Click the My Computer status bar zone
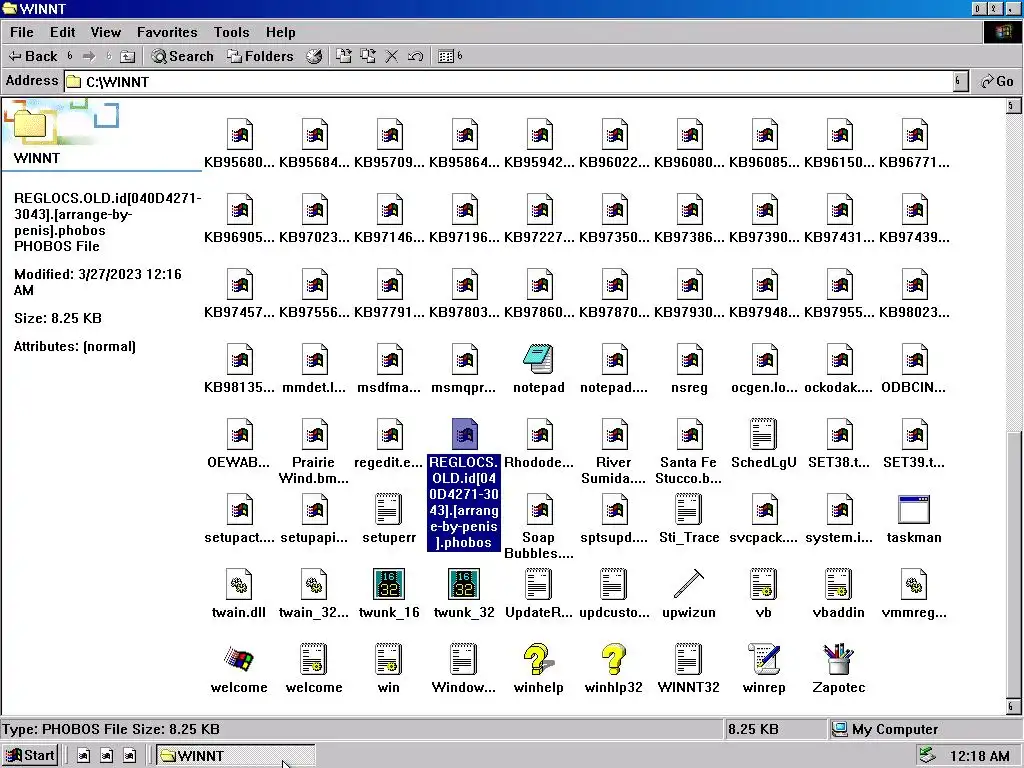The height and width of the screenshot is (768, 1024). pyautogui.click(x=923, y=729)
